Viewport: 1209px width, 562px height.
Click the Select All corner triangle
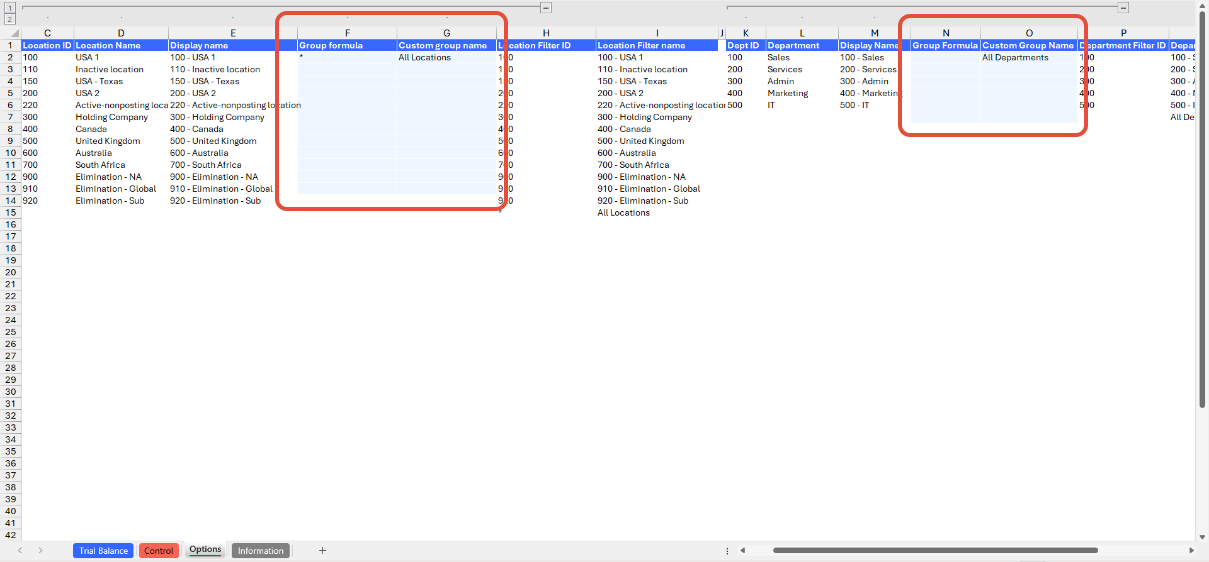point(10,33)
